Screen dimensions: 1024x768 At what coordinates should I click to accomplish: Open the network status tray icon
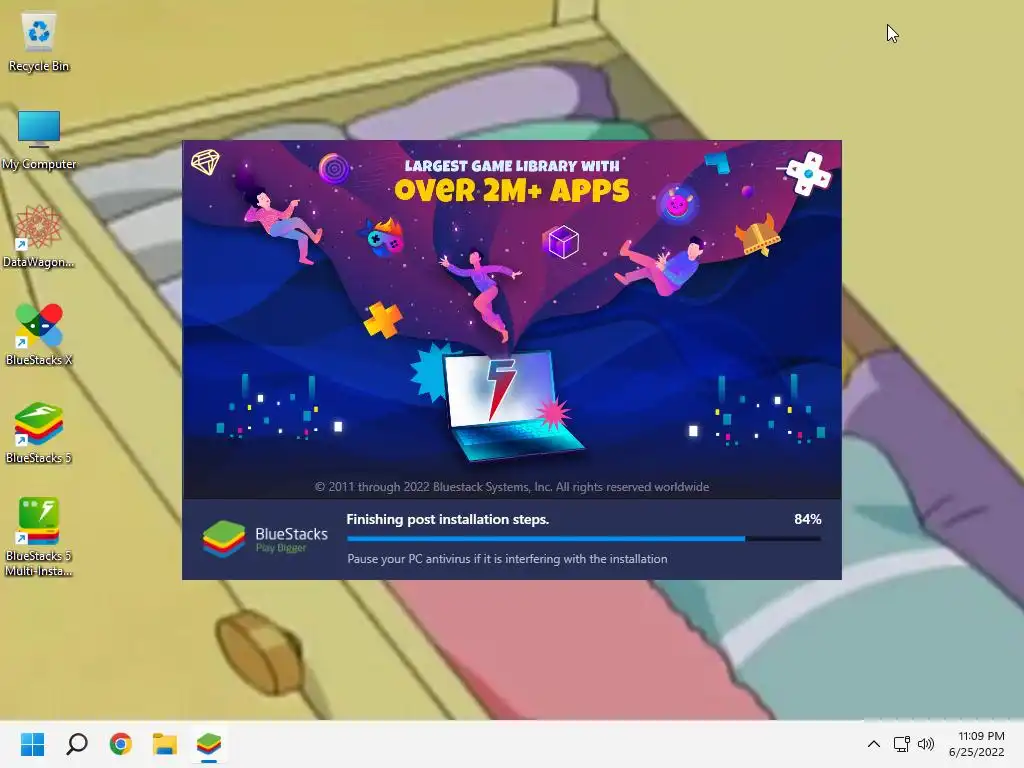click(x=901, y=744)
